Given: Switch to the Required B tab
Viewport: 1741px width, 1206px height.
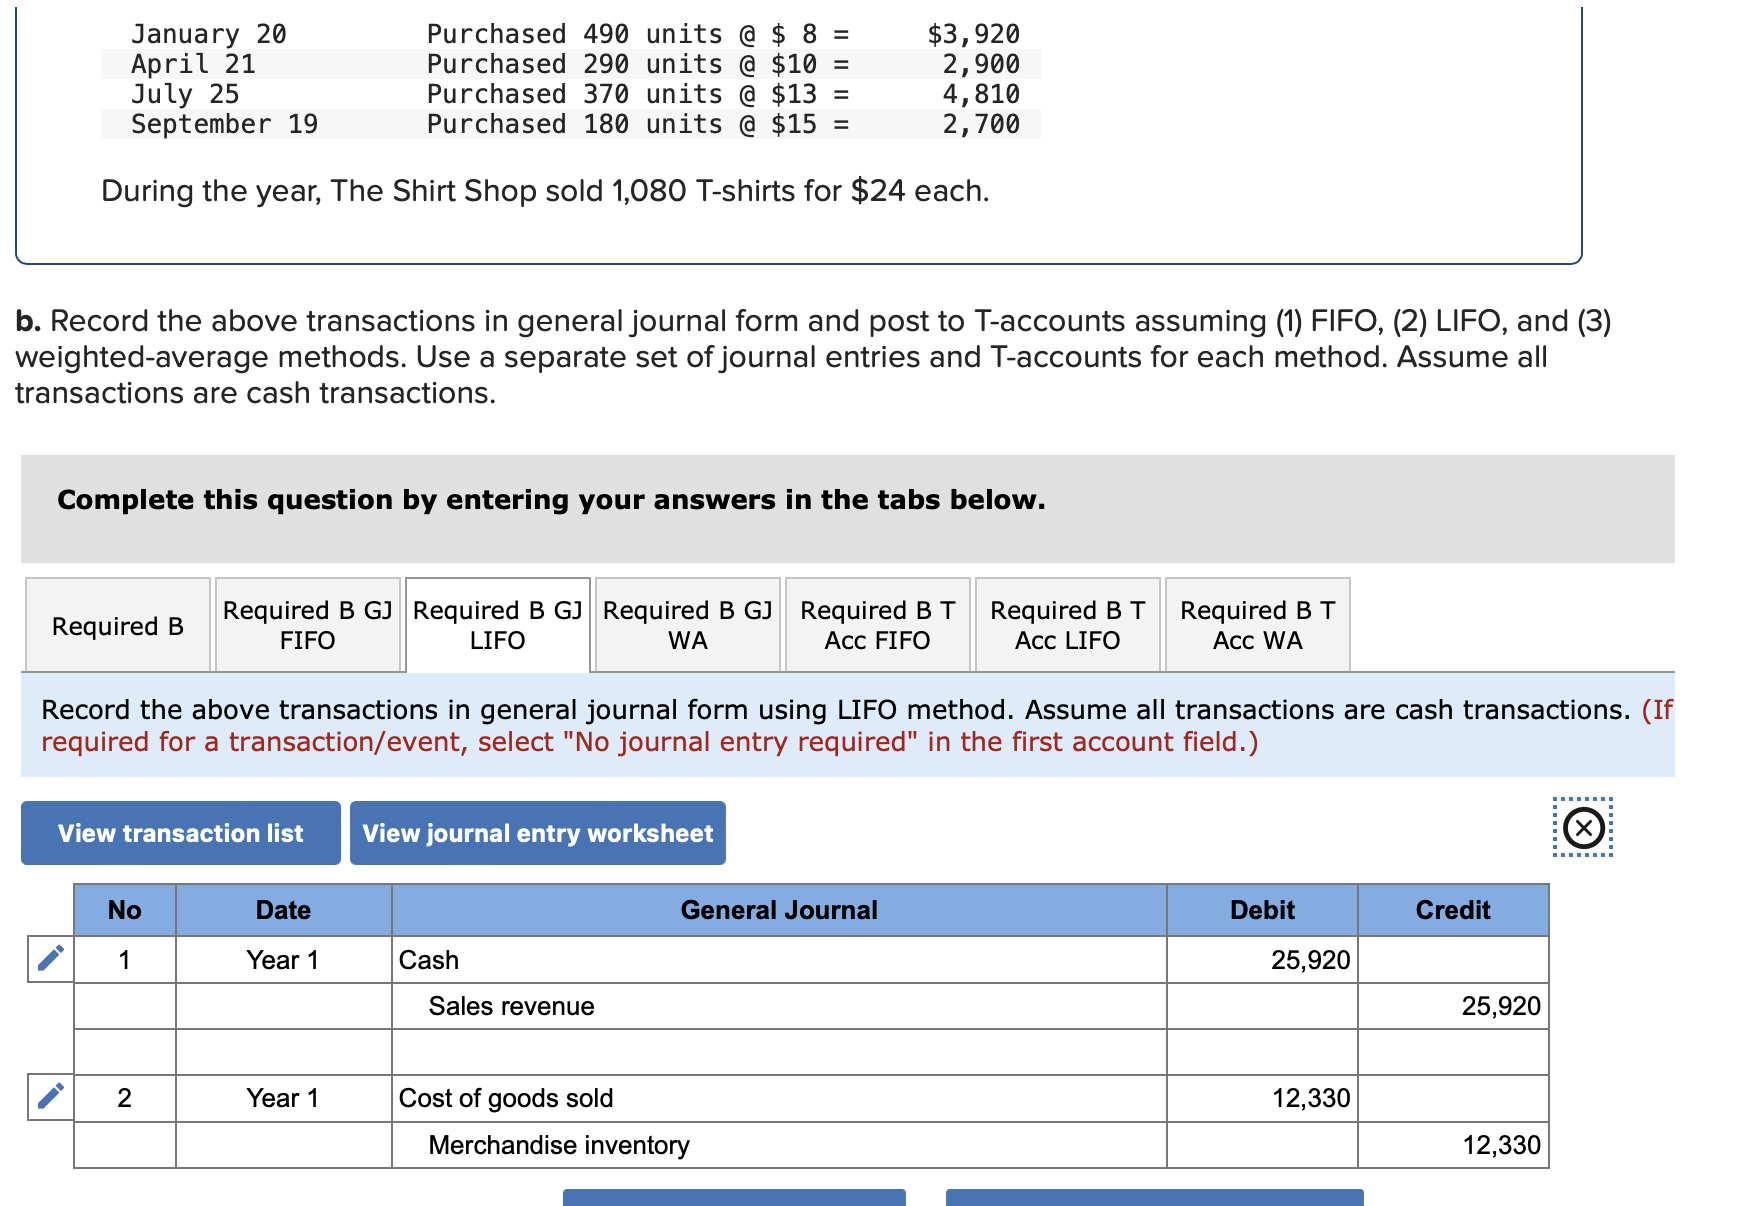Looking at the screenshot, I should click(x=117, y=624).
